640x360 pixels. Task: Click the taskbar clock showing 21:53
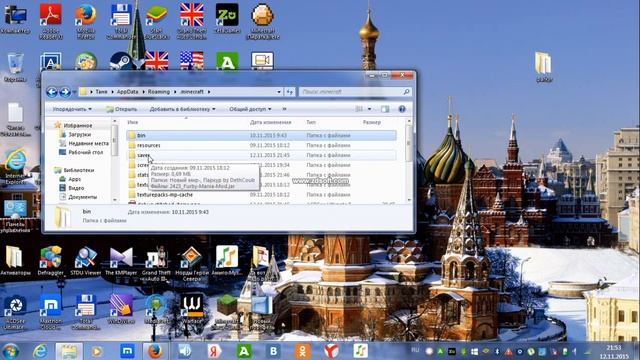(614, 352)
